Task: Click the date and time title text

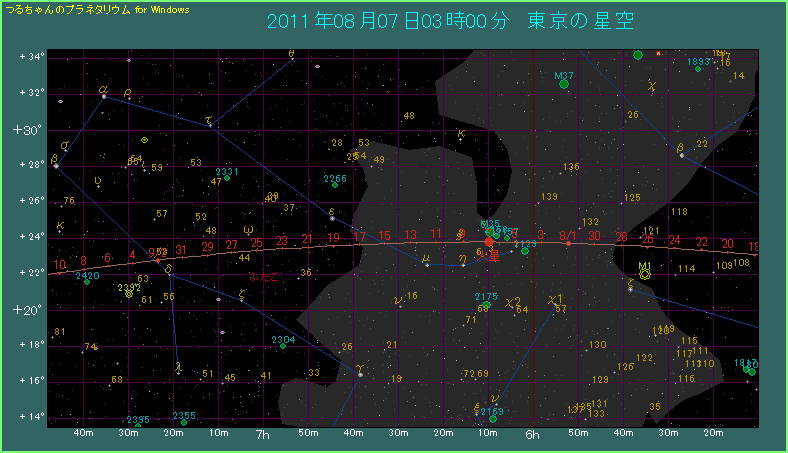Action: click(451, 21)
